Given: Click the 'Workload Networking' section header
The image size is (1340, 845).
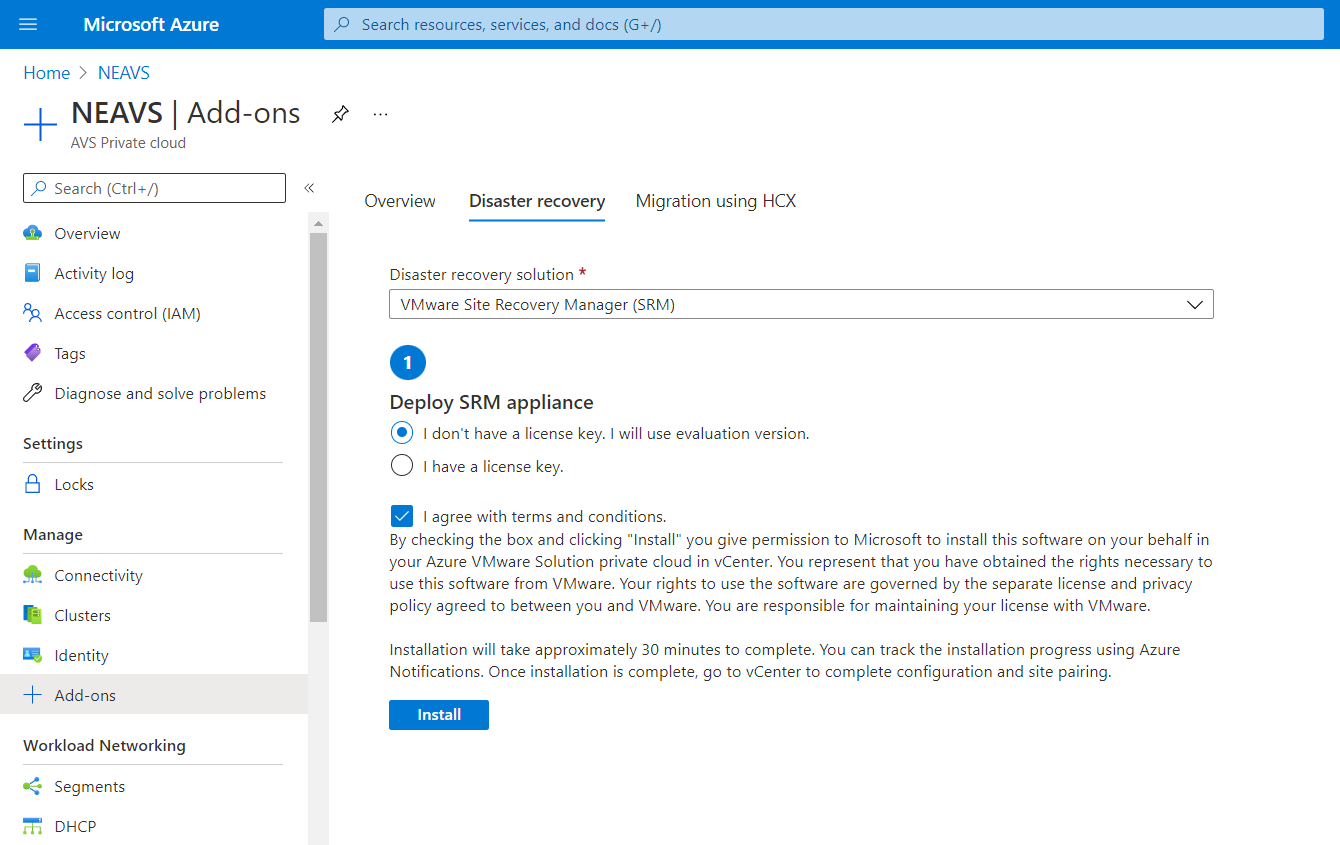Looking at the screenshot, I should click(x=104, y=745).
